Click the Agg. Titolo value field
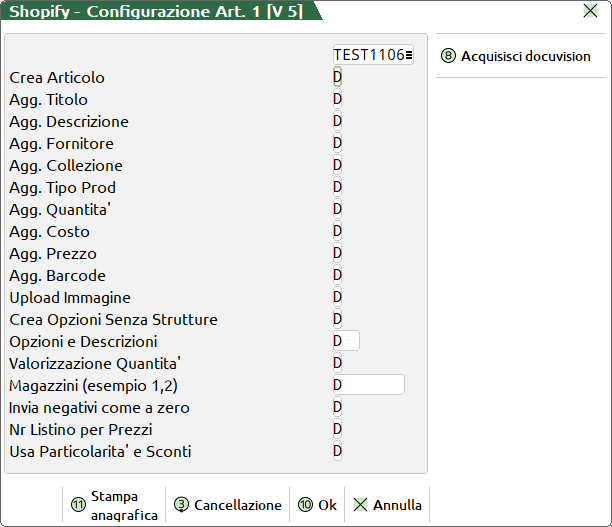This screenshot has width=612, height=527. click(x=338, y=100)
